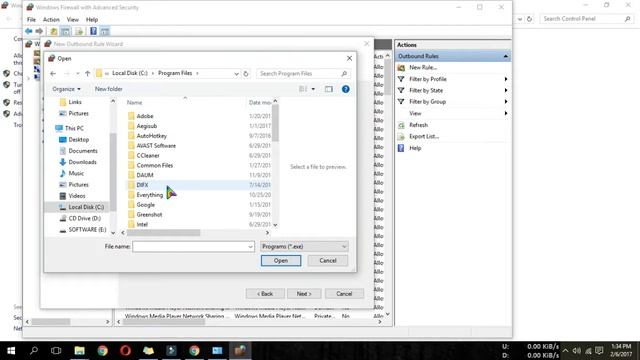
Task: Open the File name history dropdown arrow
Action: point(250,247)
